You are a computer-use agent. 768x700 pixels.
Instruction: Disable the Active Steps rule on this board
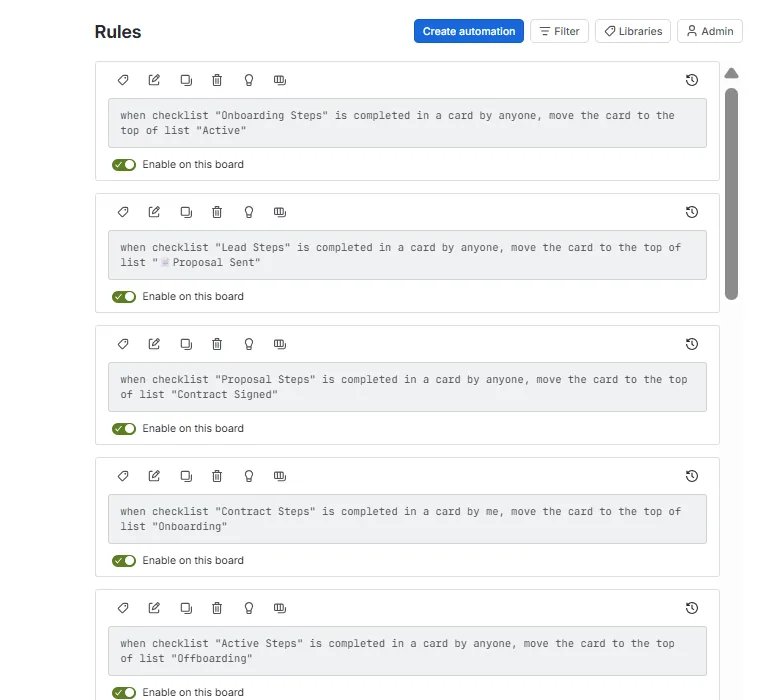pos(124,693)
